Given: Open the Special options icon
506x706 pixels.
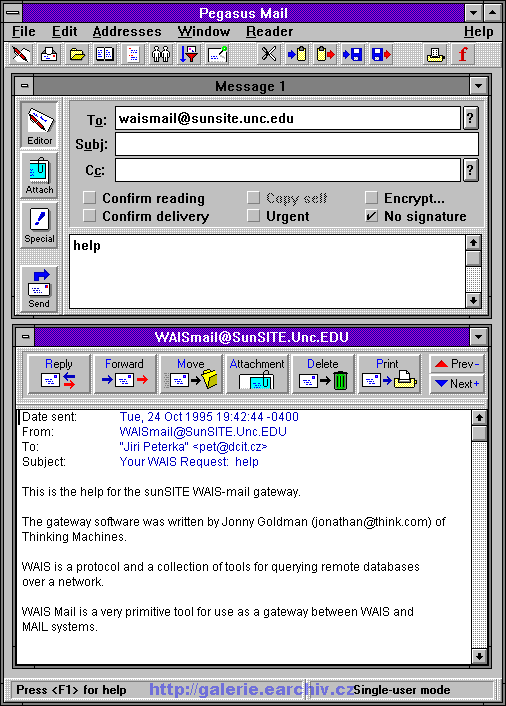Looking at the screenshot, I should tap(39, 225).
